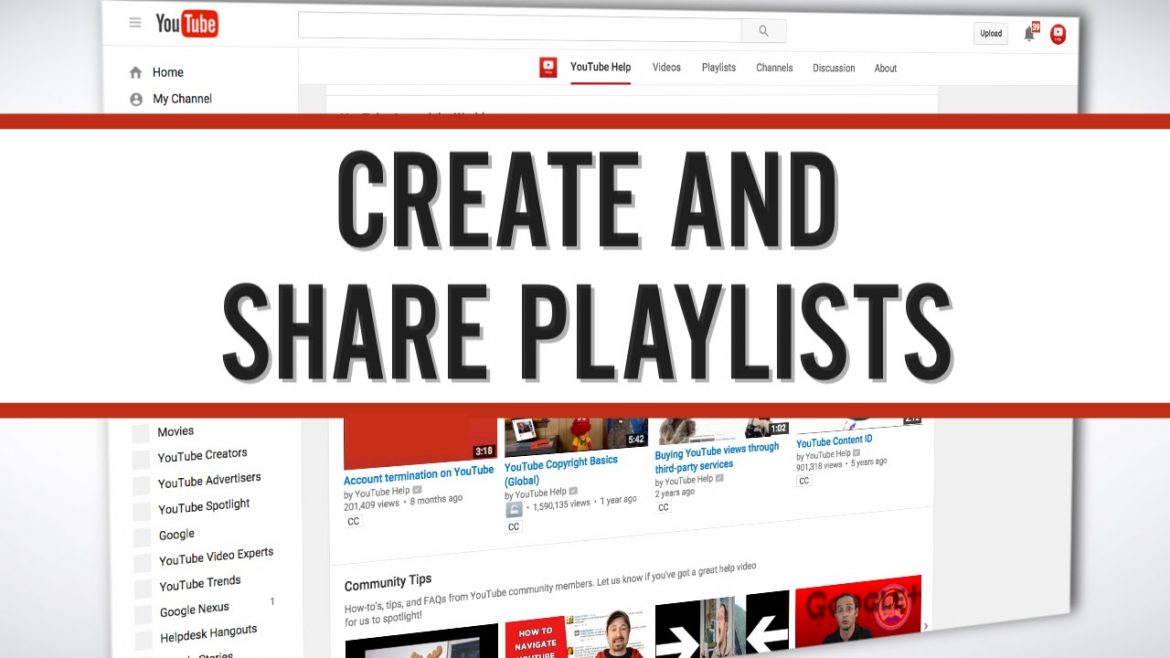This screenshot has height=658, width=1170.
Task: Click the Google channel icon in sidebar
Action: point(142,537)
